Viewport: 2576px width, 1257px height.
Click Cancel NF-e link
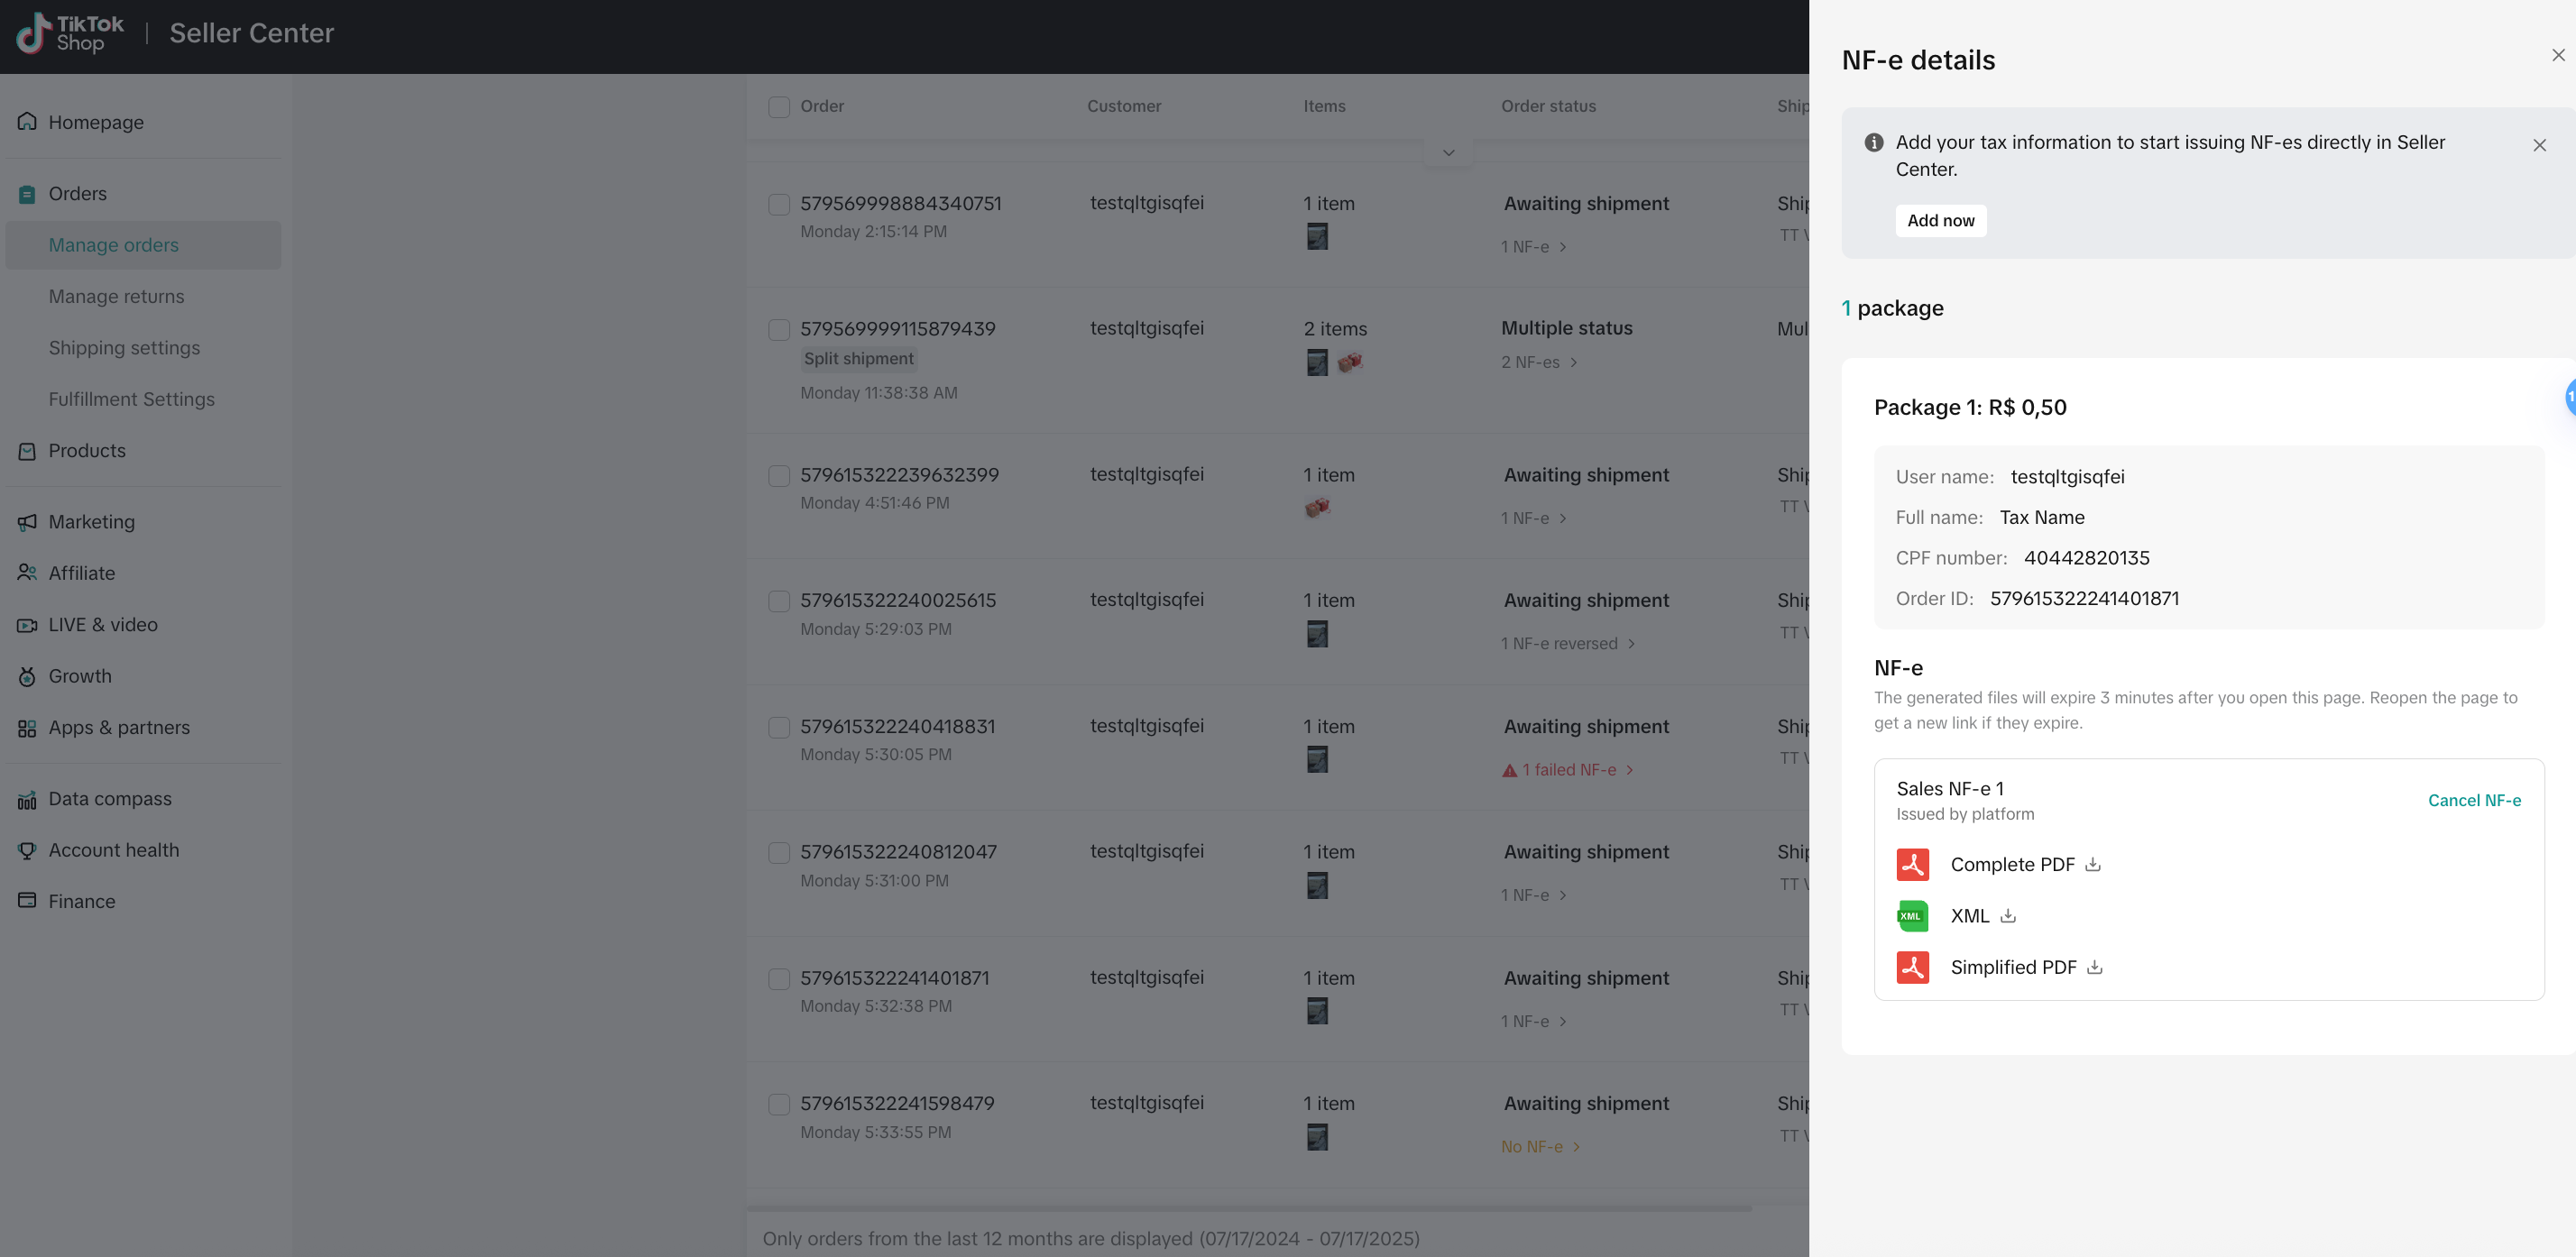point(2474,800)
